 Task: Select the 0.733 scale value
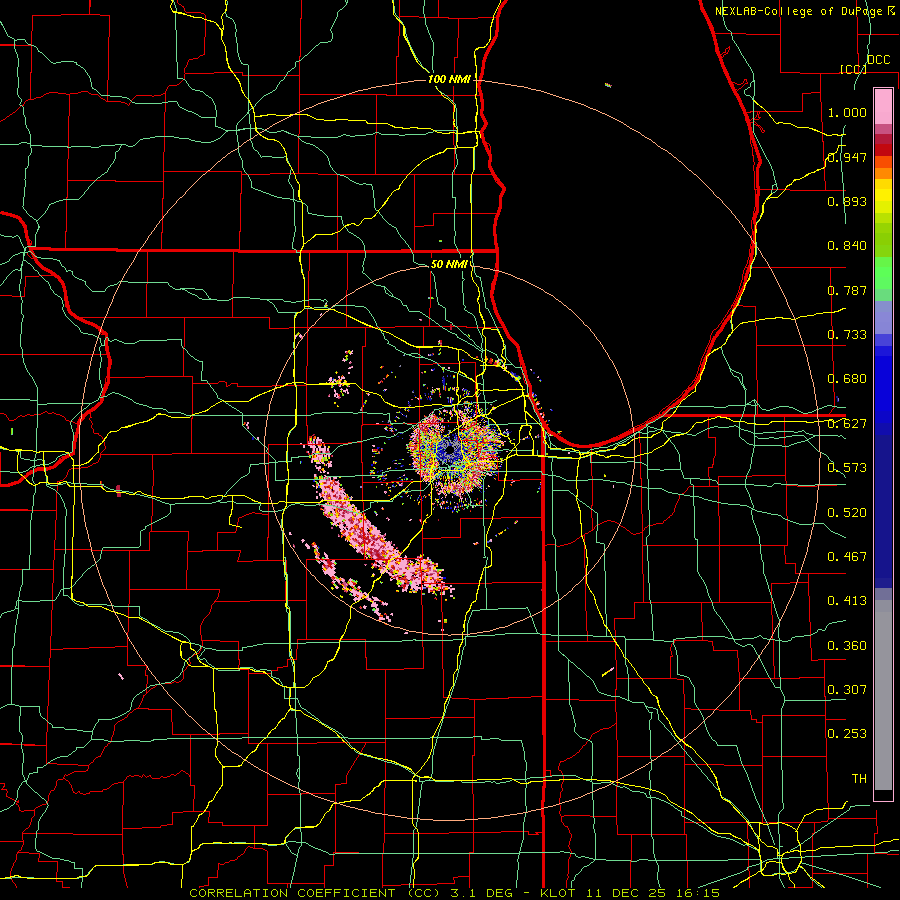[847, 335]
